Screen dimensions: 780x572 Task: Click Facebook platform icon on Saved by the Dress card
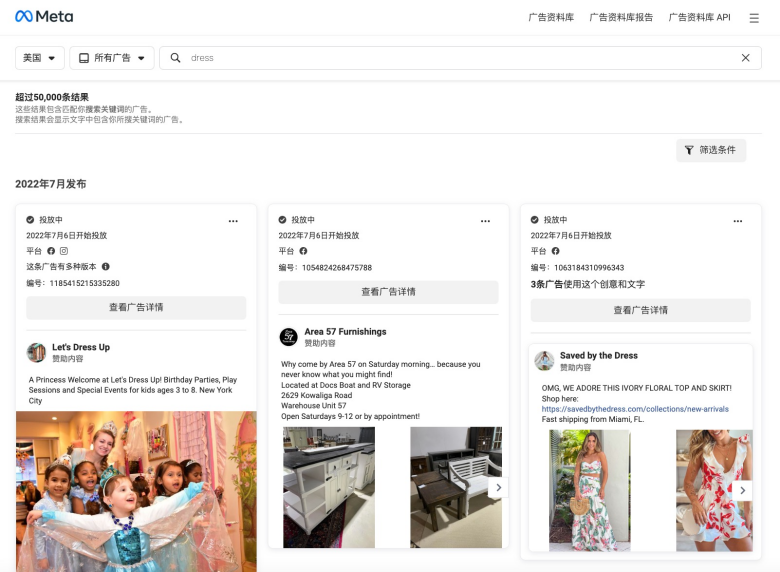[x=555, y=251]
